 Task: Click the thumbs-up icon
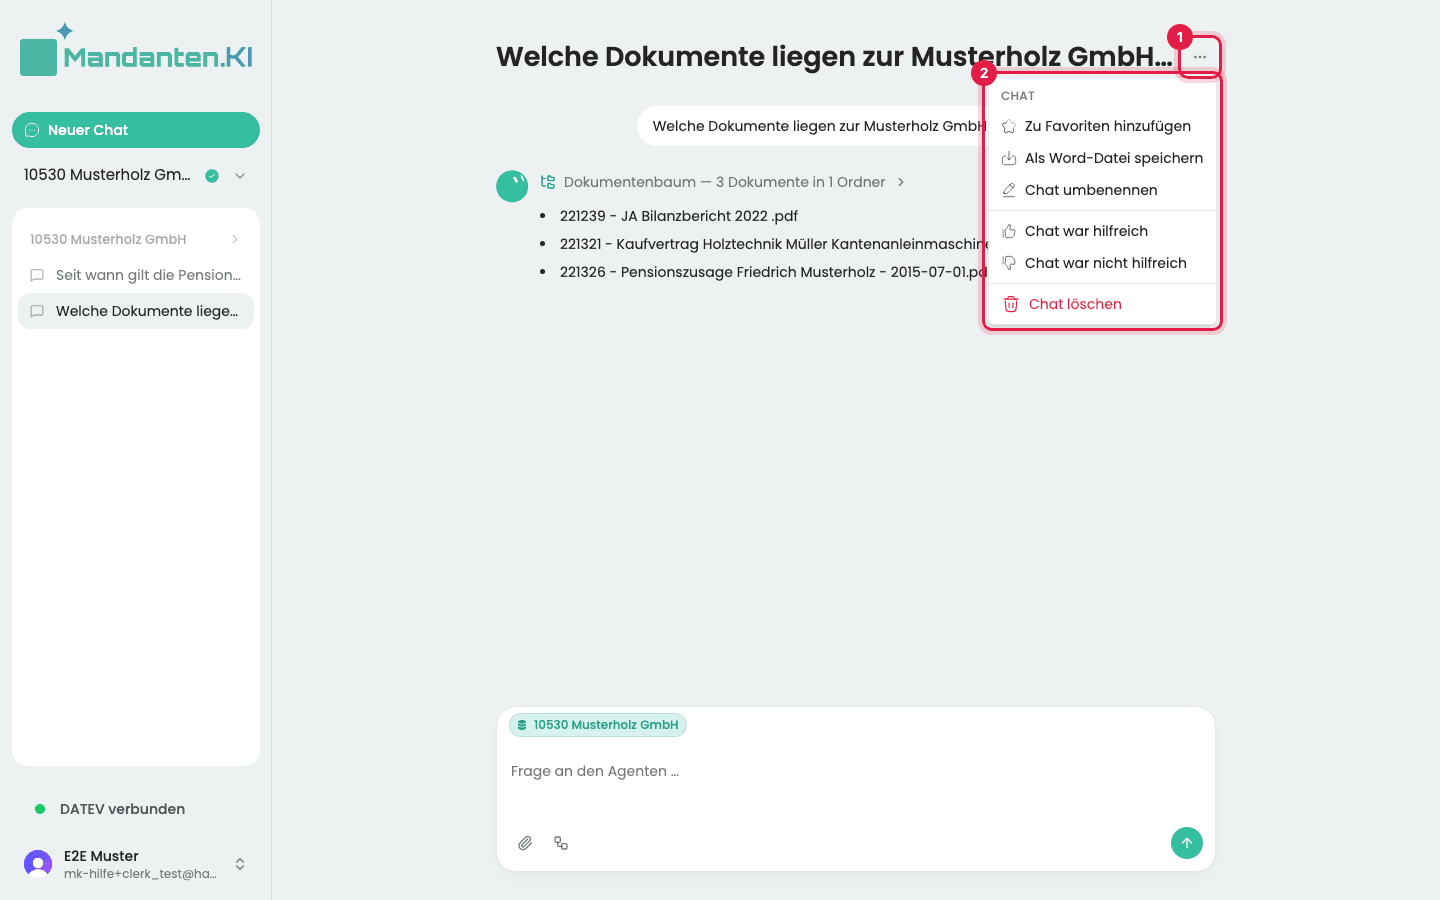coord(1009,232)
